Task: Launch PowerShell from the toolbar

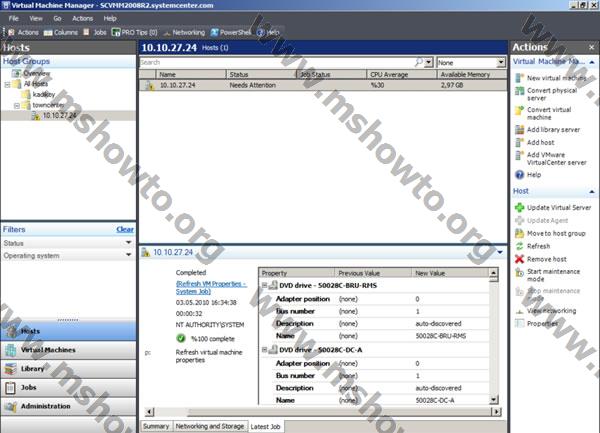Action: click(230, 33)
